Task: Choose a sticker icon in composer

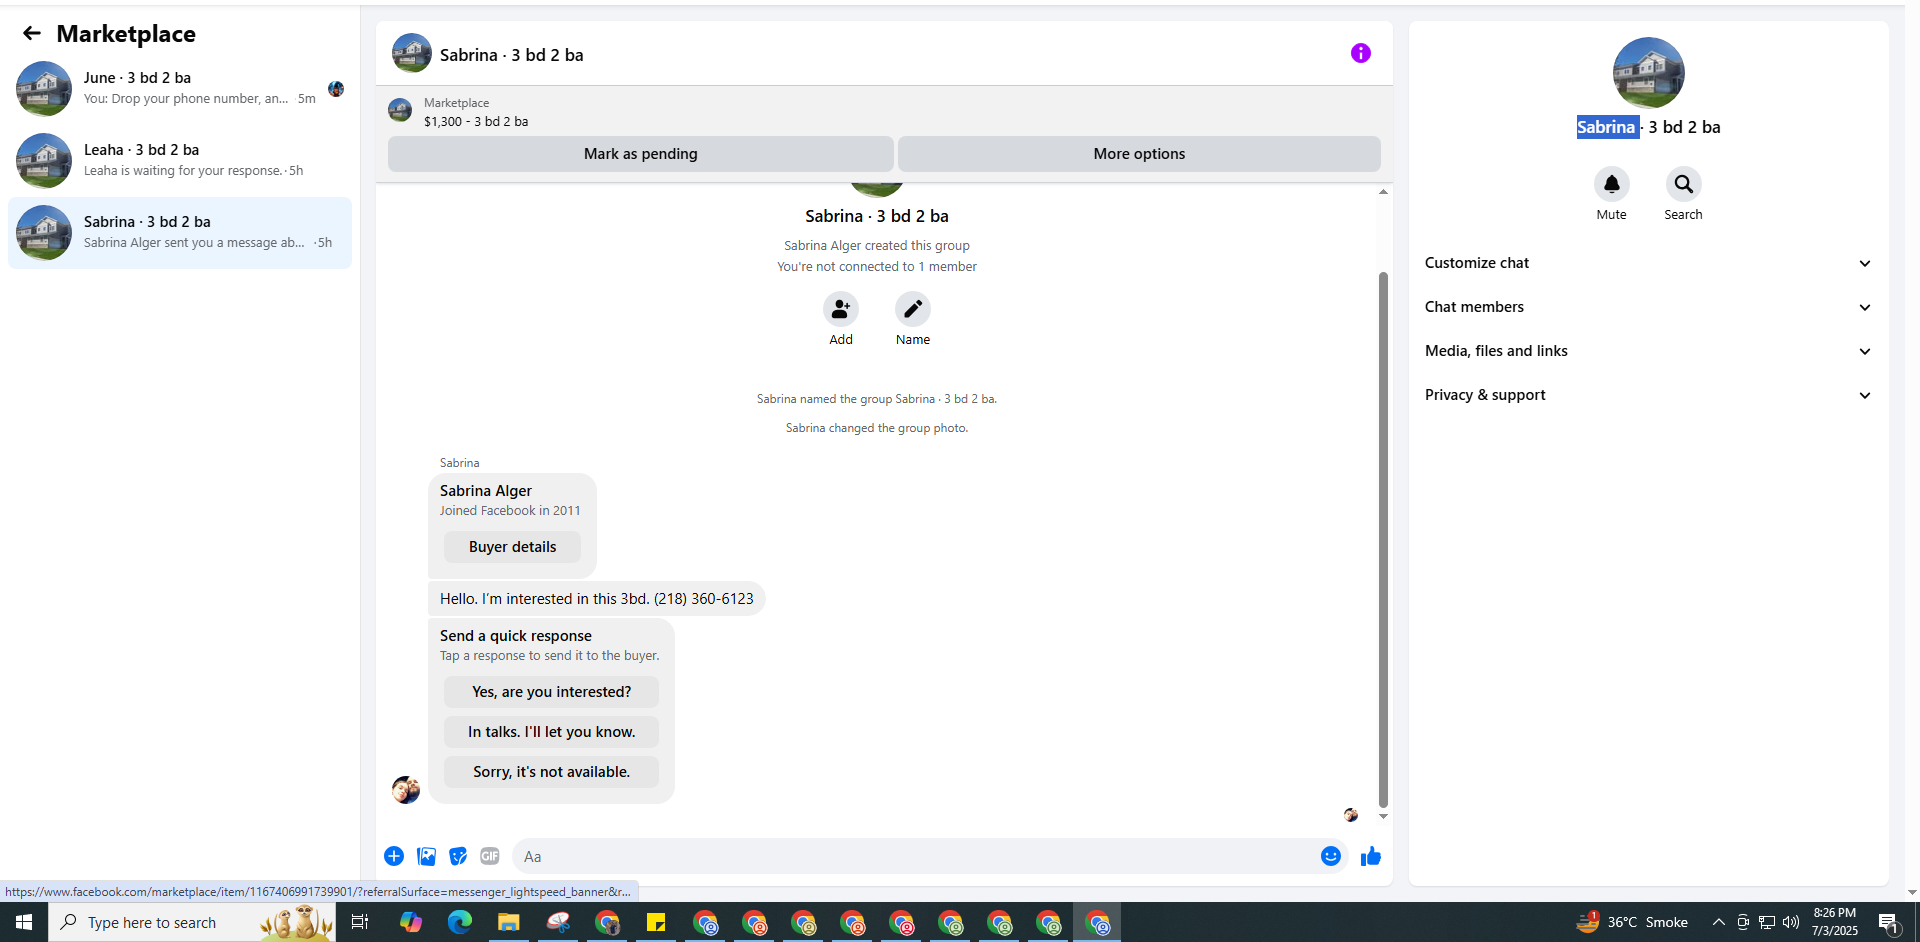Action: click(x=458, y=856)
